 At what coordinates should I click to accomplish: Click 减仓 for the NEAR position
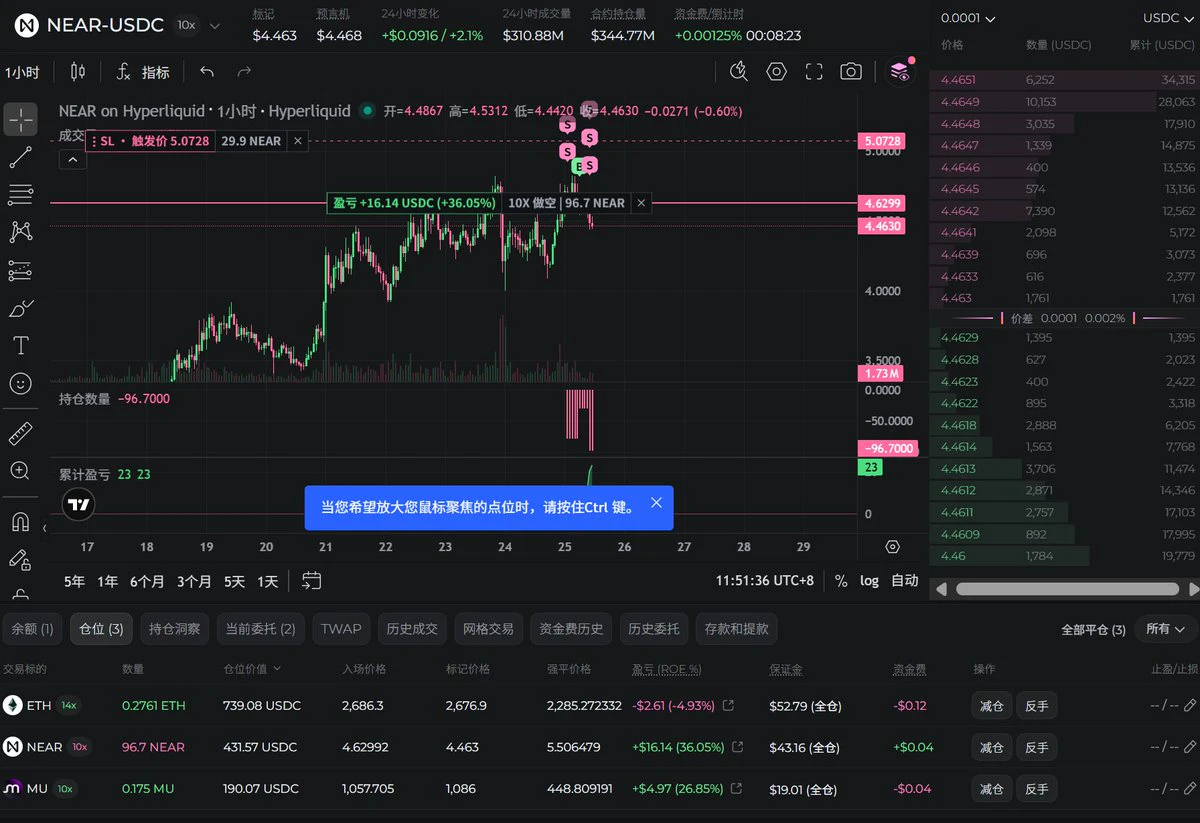click(x=991, y=747)
